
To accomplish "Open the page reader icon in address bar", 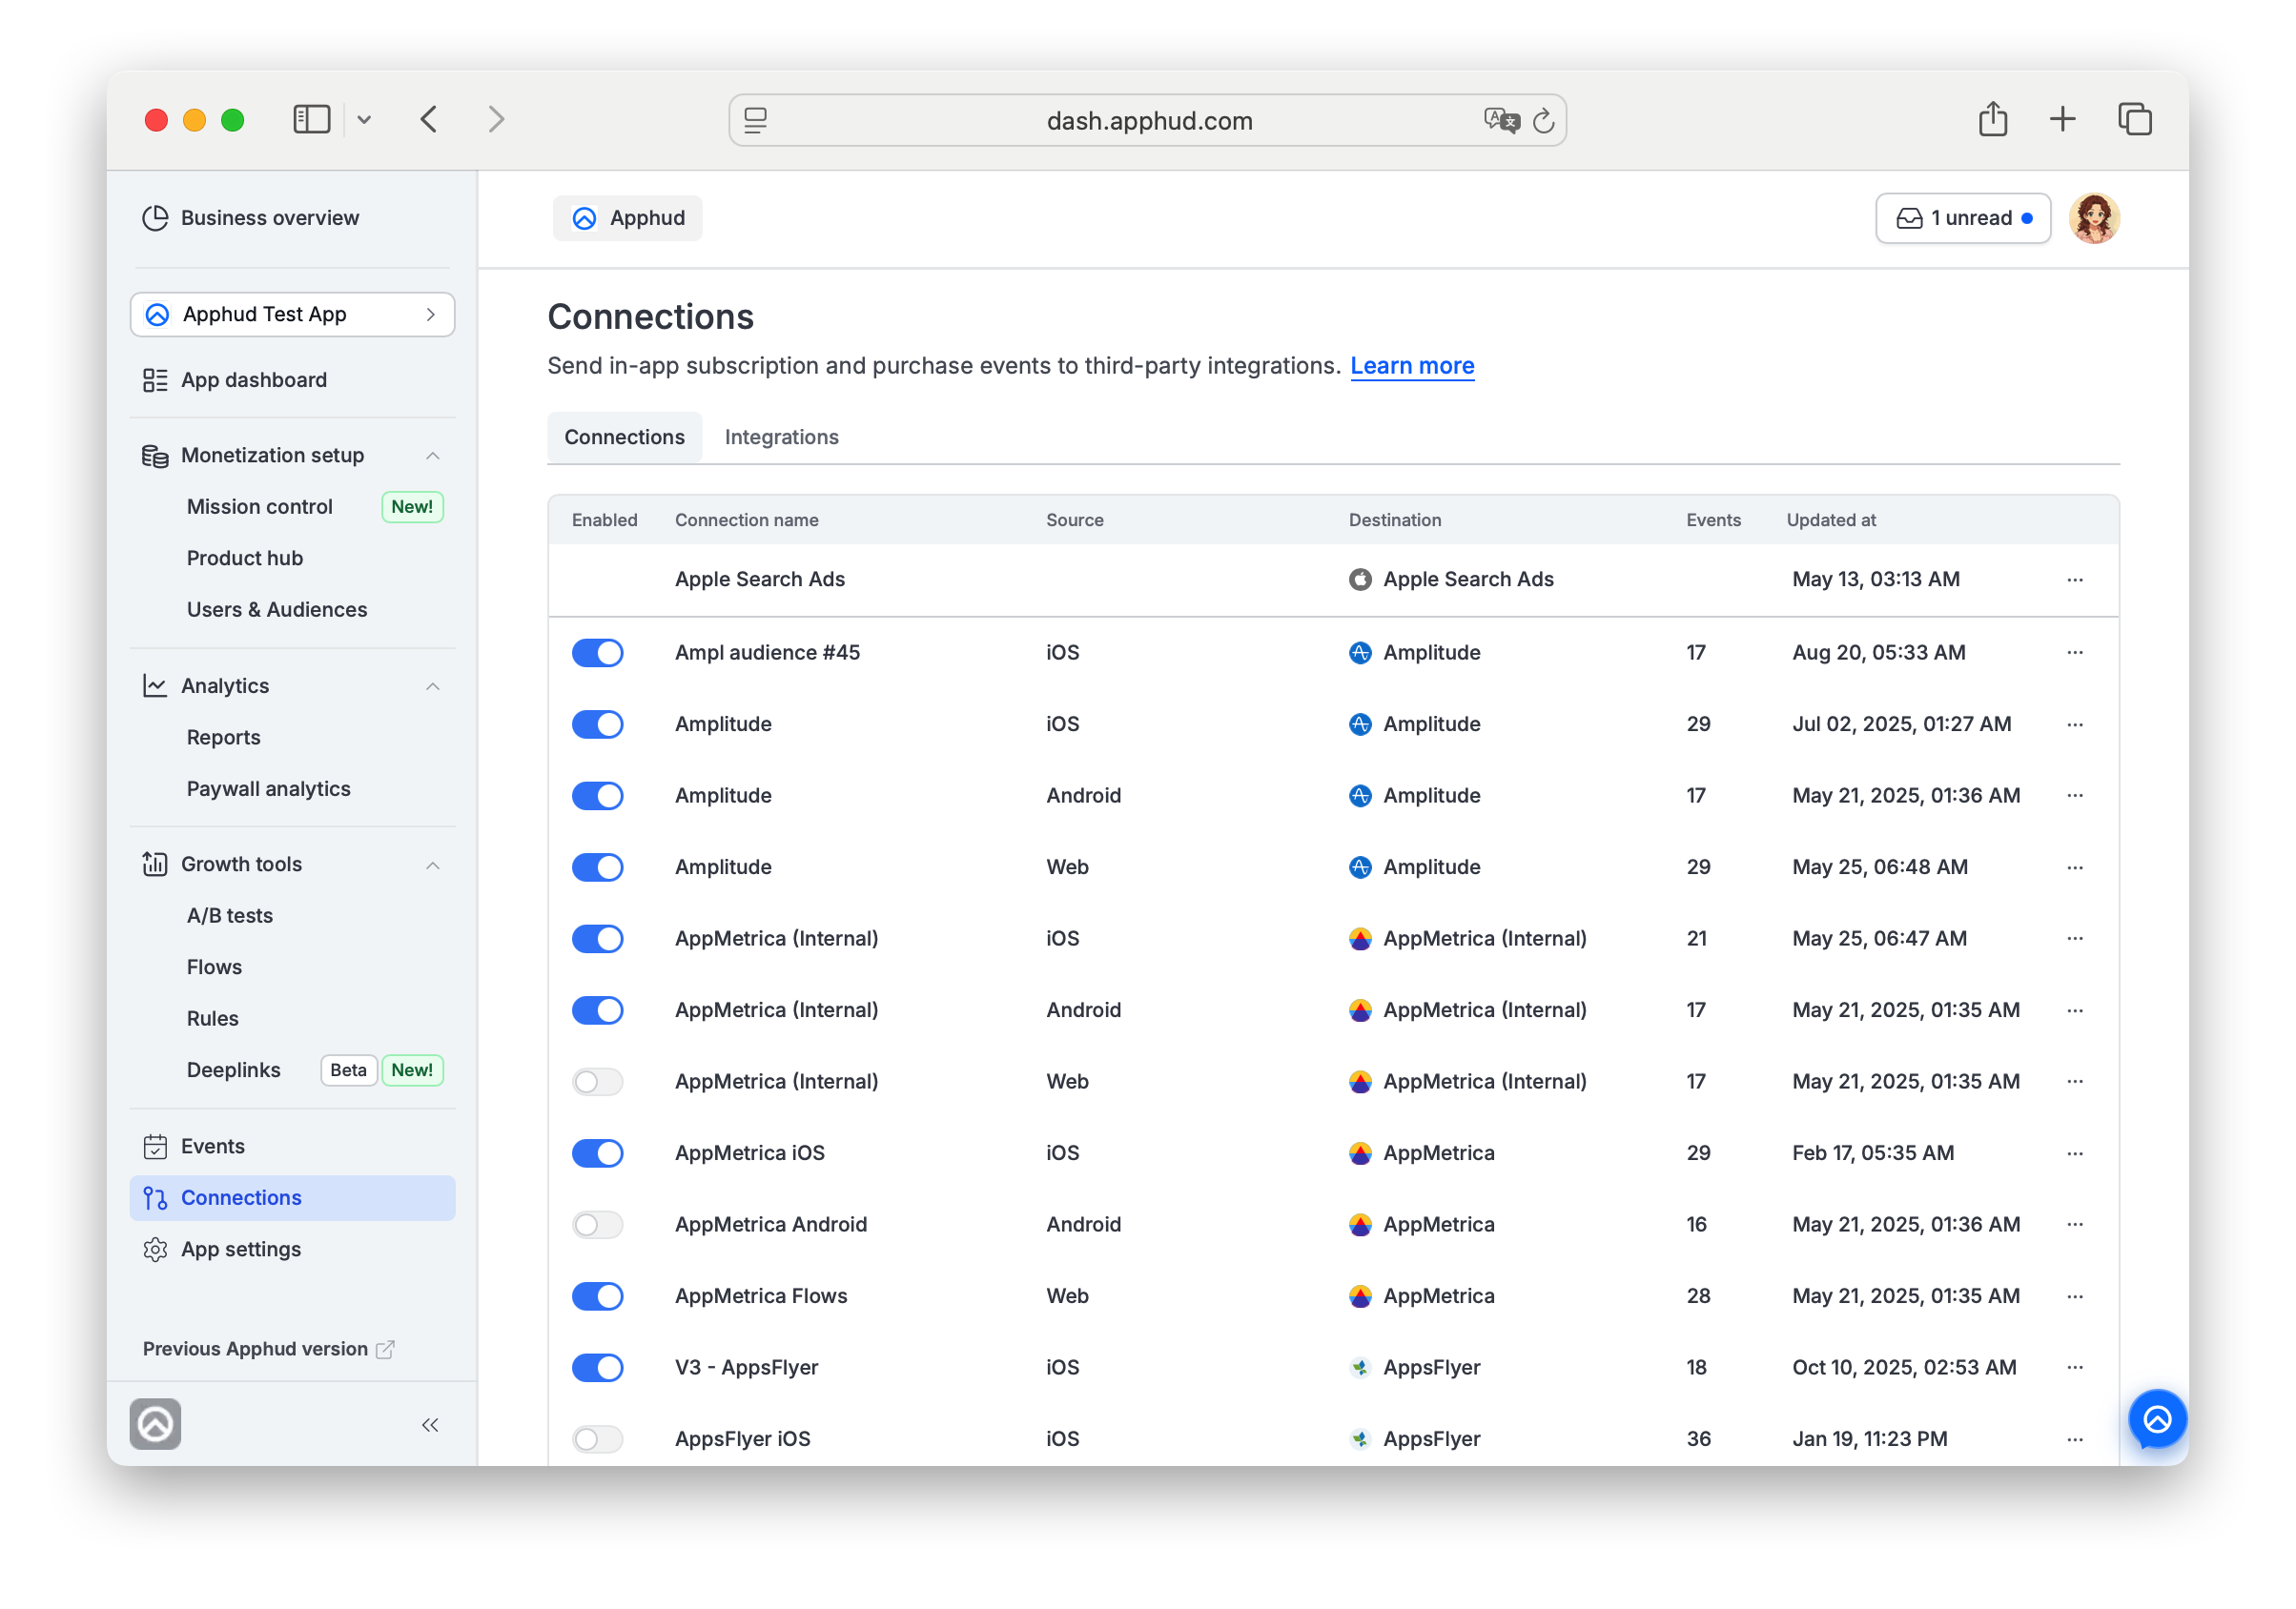I will [x=756, y=121].
